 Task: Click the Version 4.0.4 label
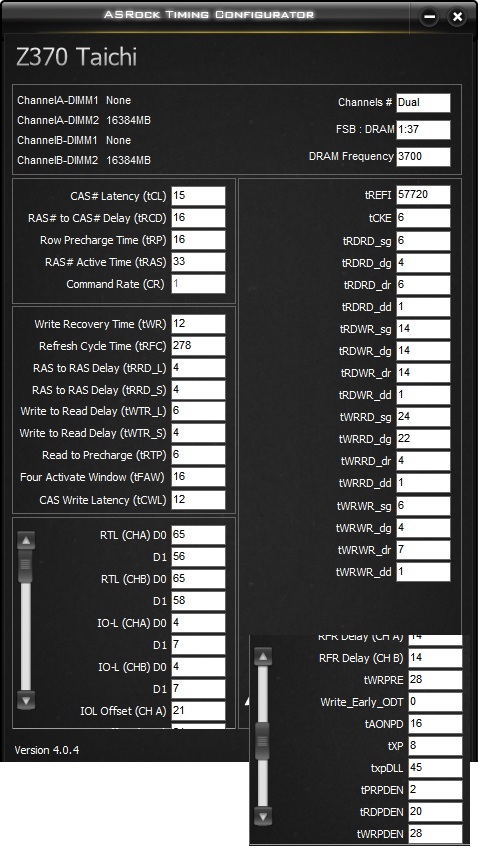47,750
